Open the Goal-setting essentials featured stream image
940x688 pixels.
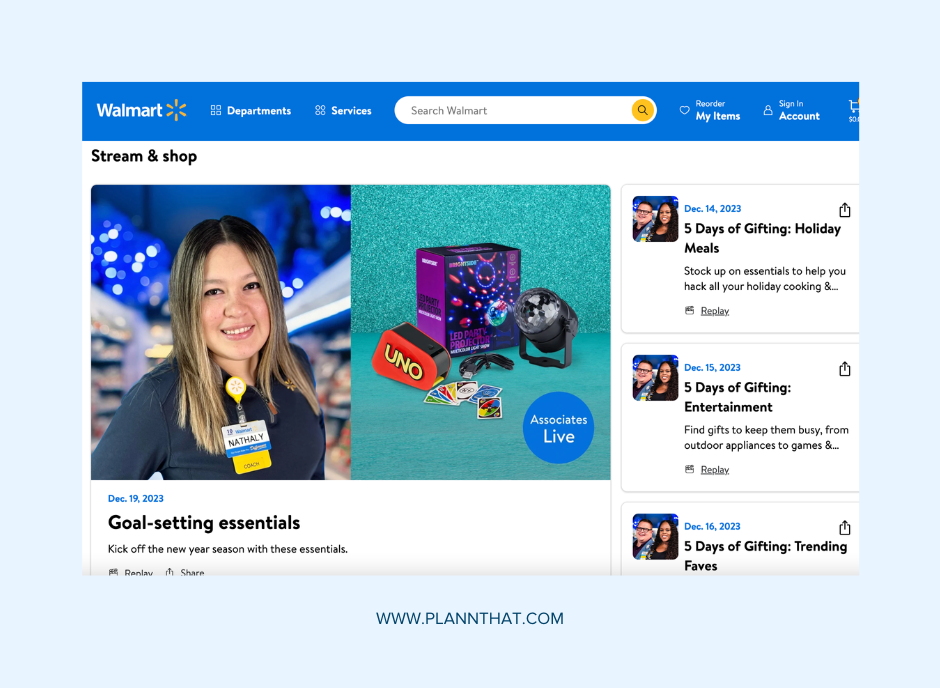[x=351, y=332]
